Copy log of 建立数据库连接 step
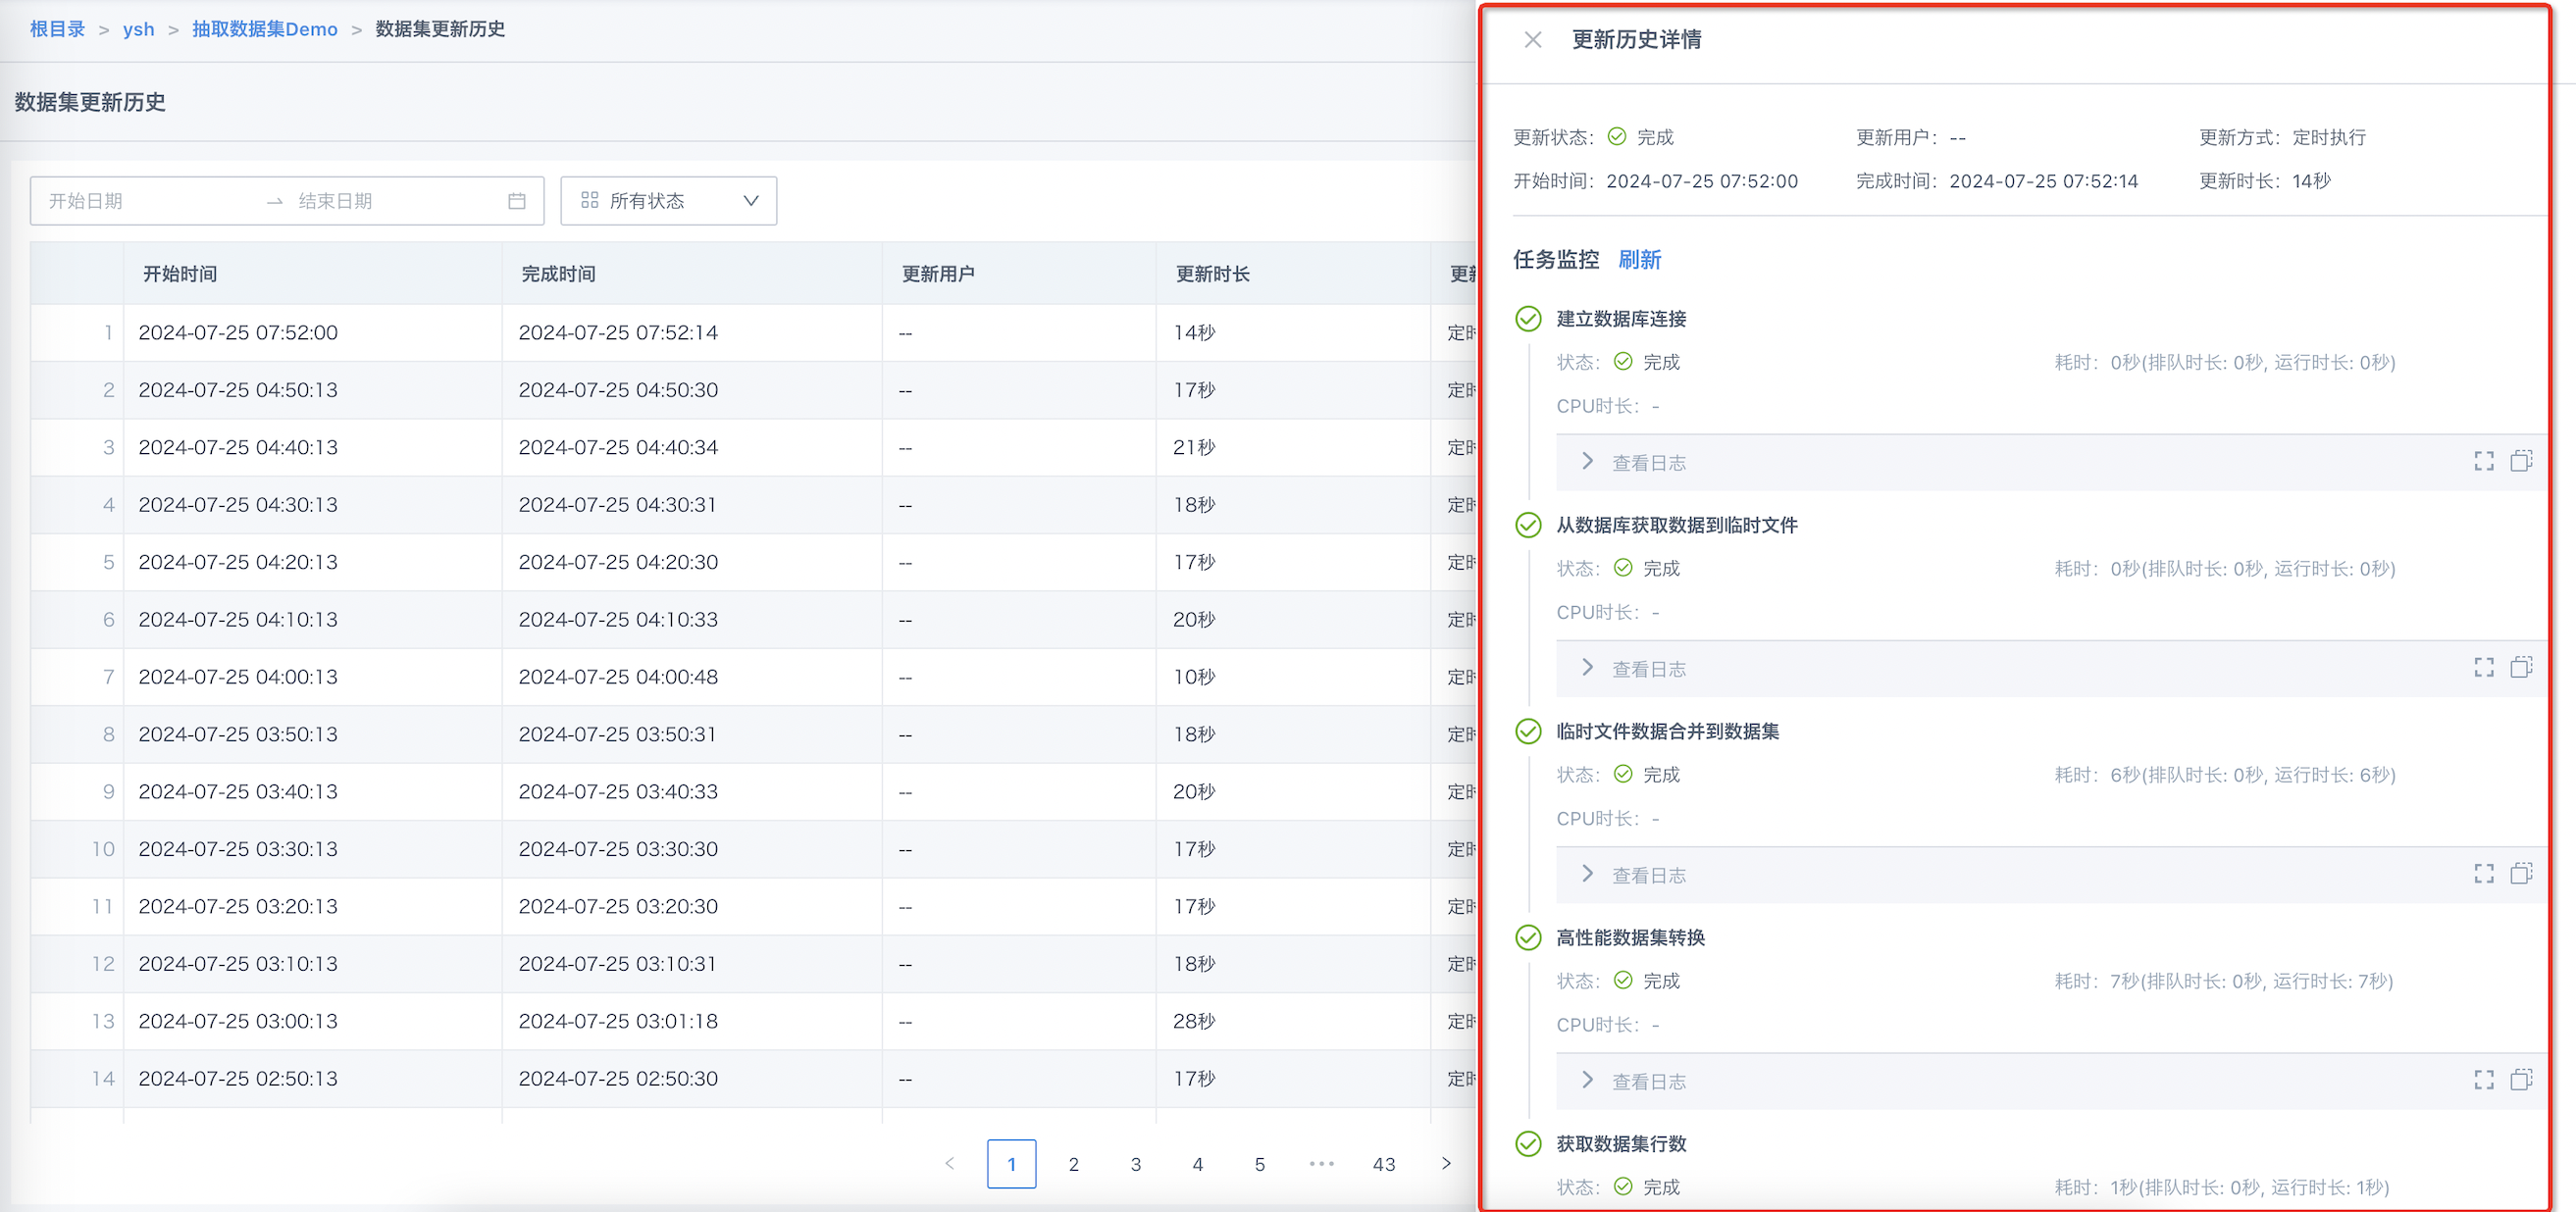This screenshot has height=1212, width=2576. 2521,461
